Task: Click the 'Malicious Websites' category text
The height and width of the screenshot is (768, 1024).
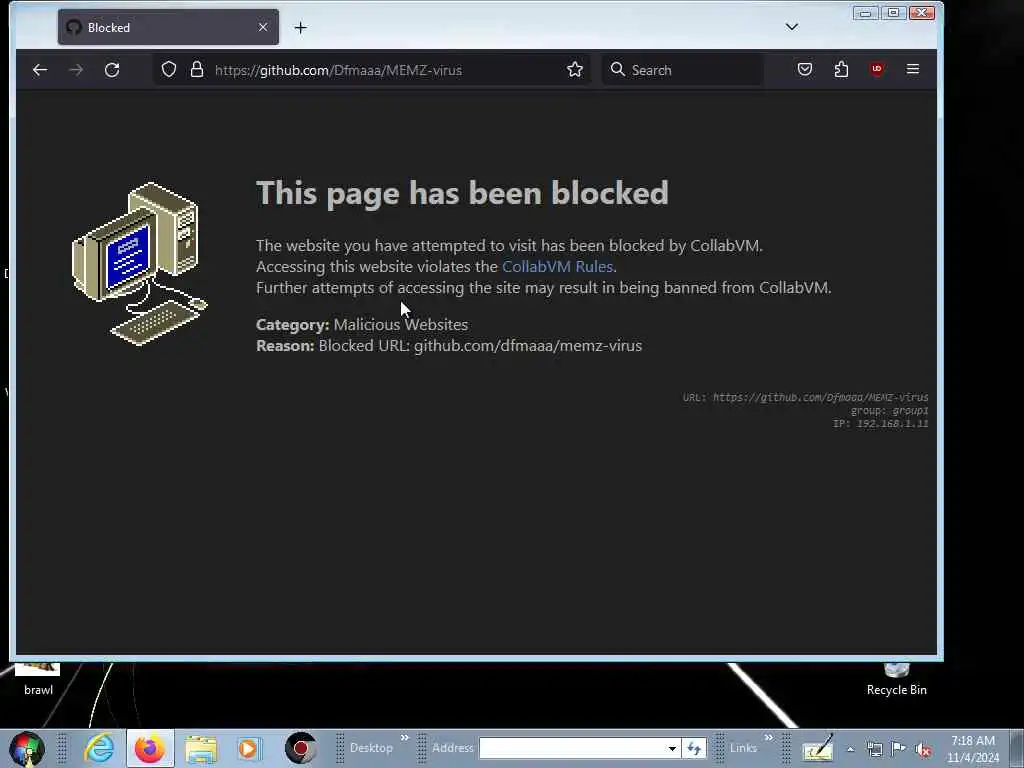Action: pyautogui.click(x=400, y=325)
